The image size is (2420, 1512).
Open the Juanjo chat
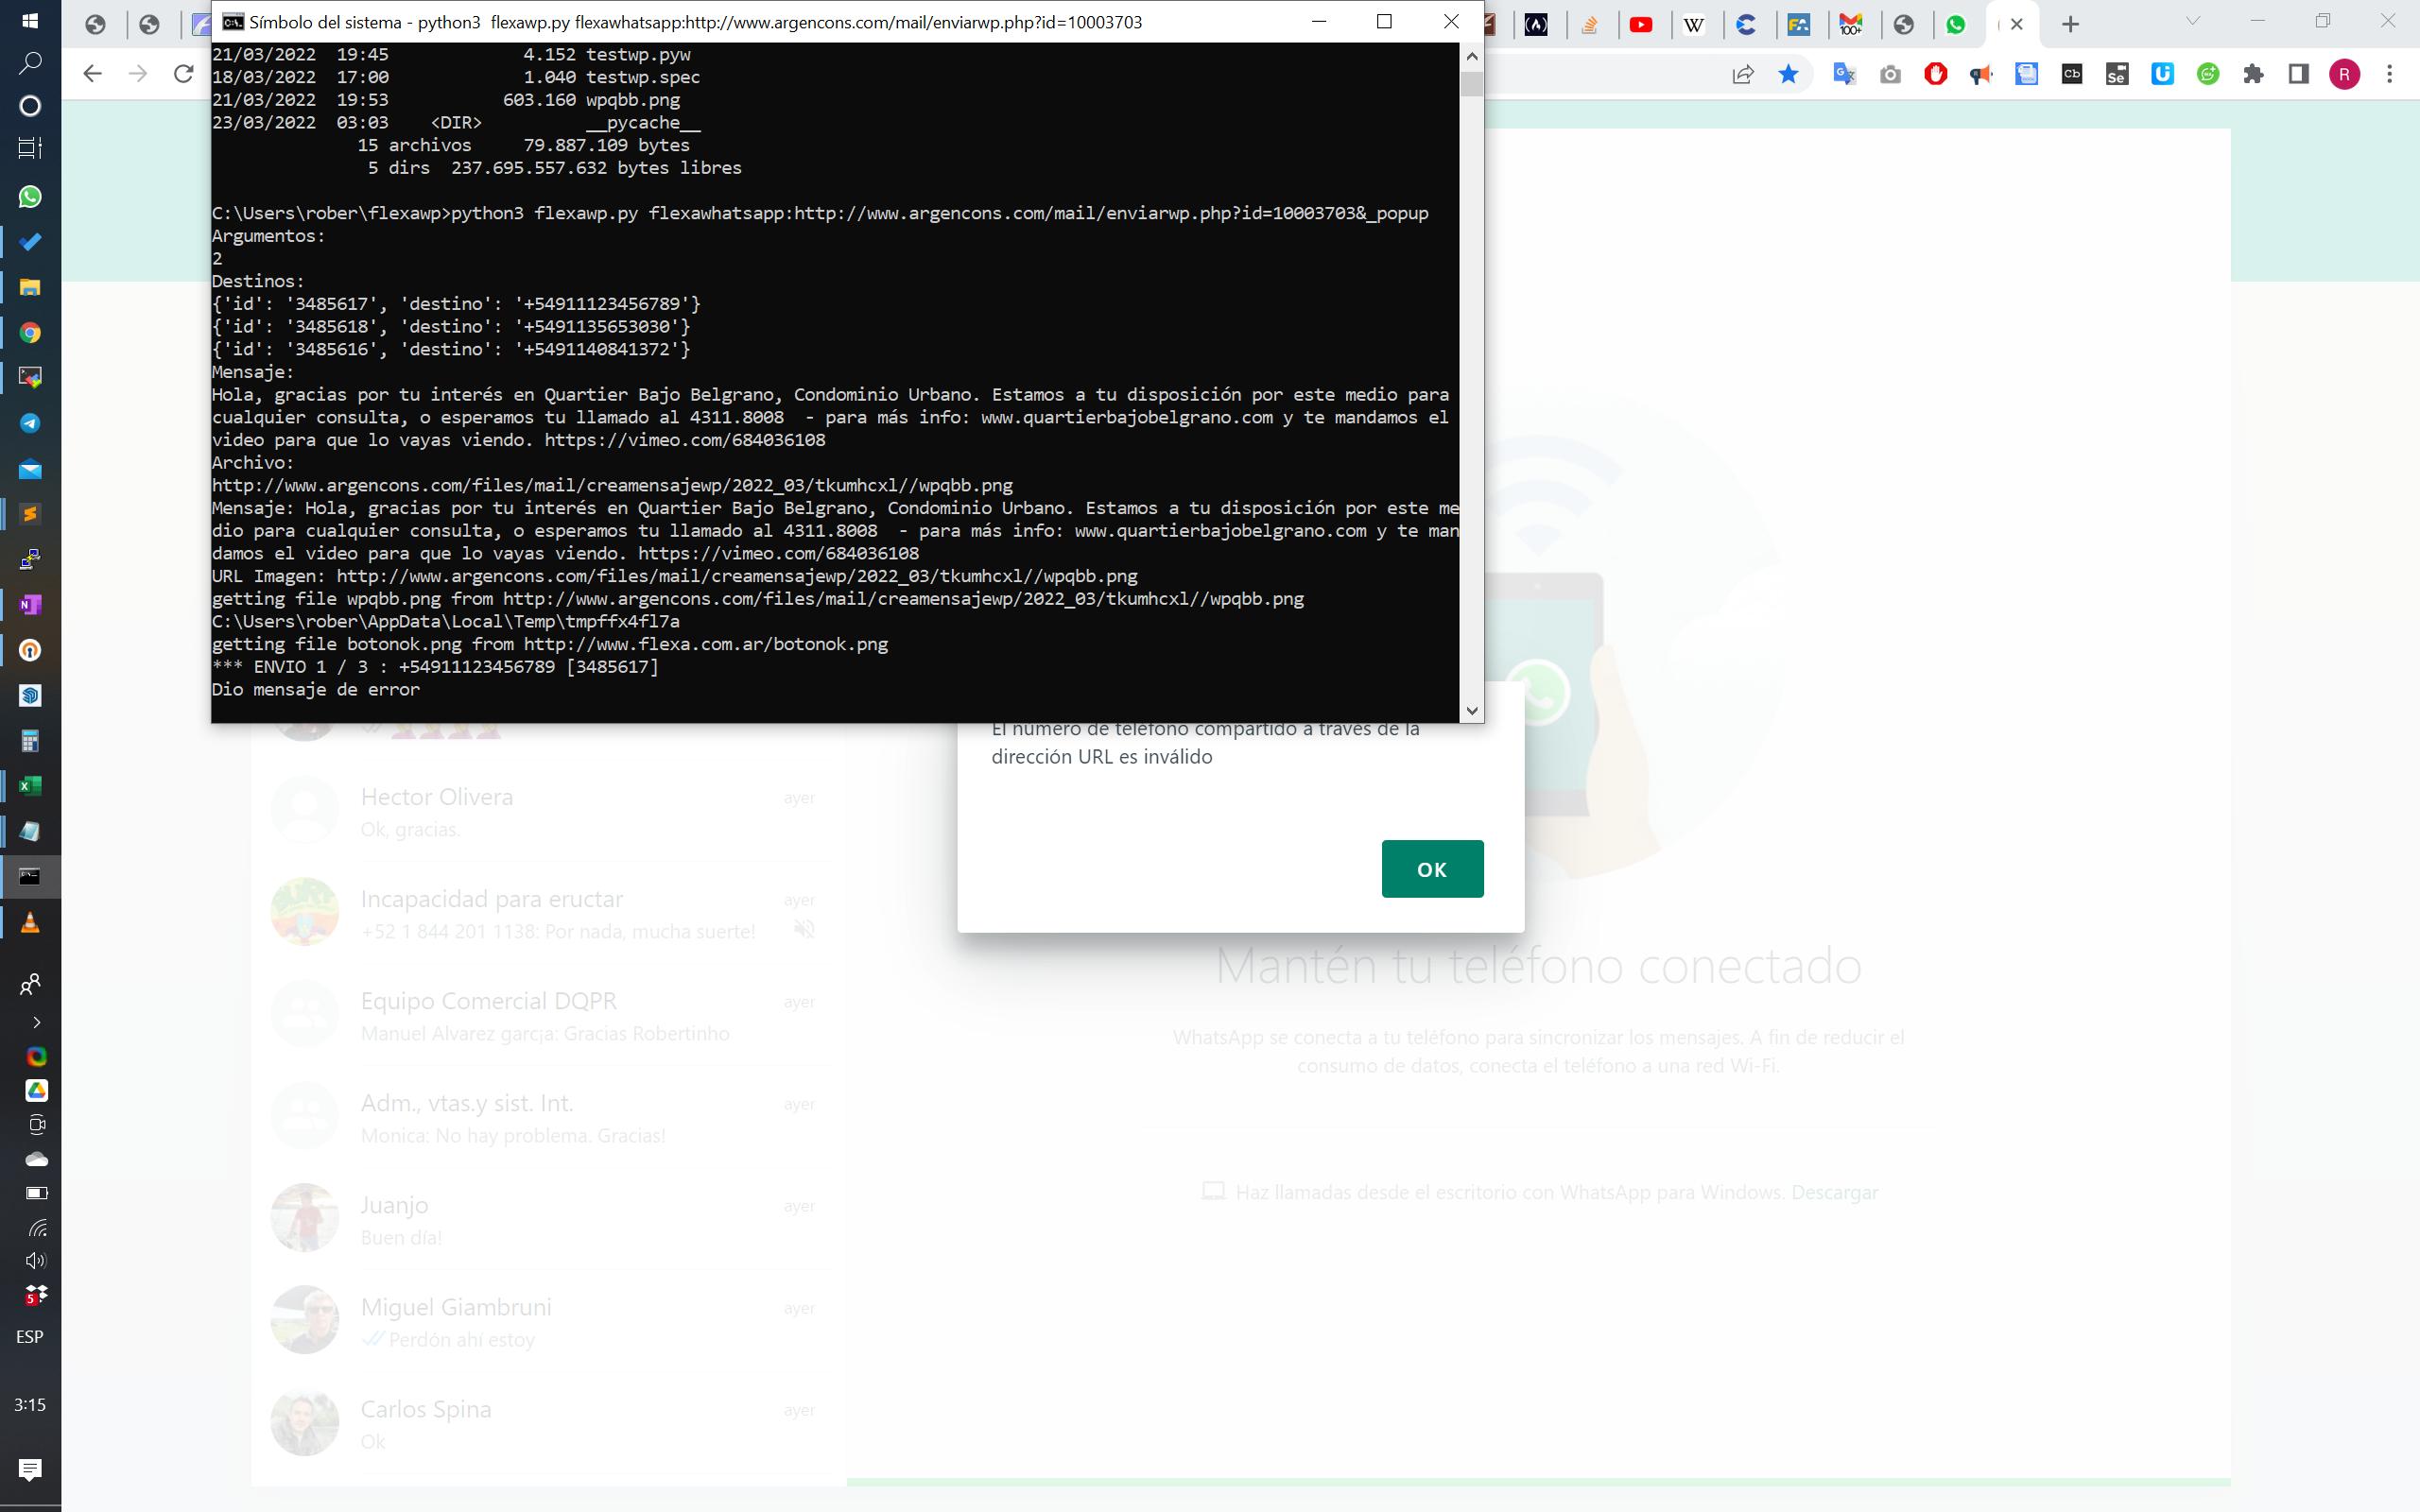click(x=548, y=1220)
